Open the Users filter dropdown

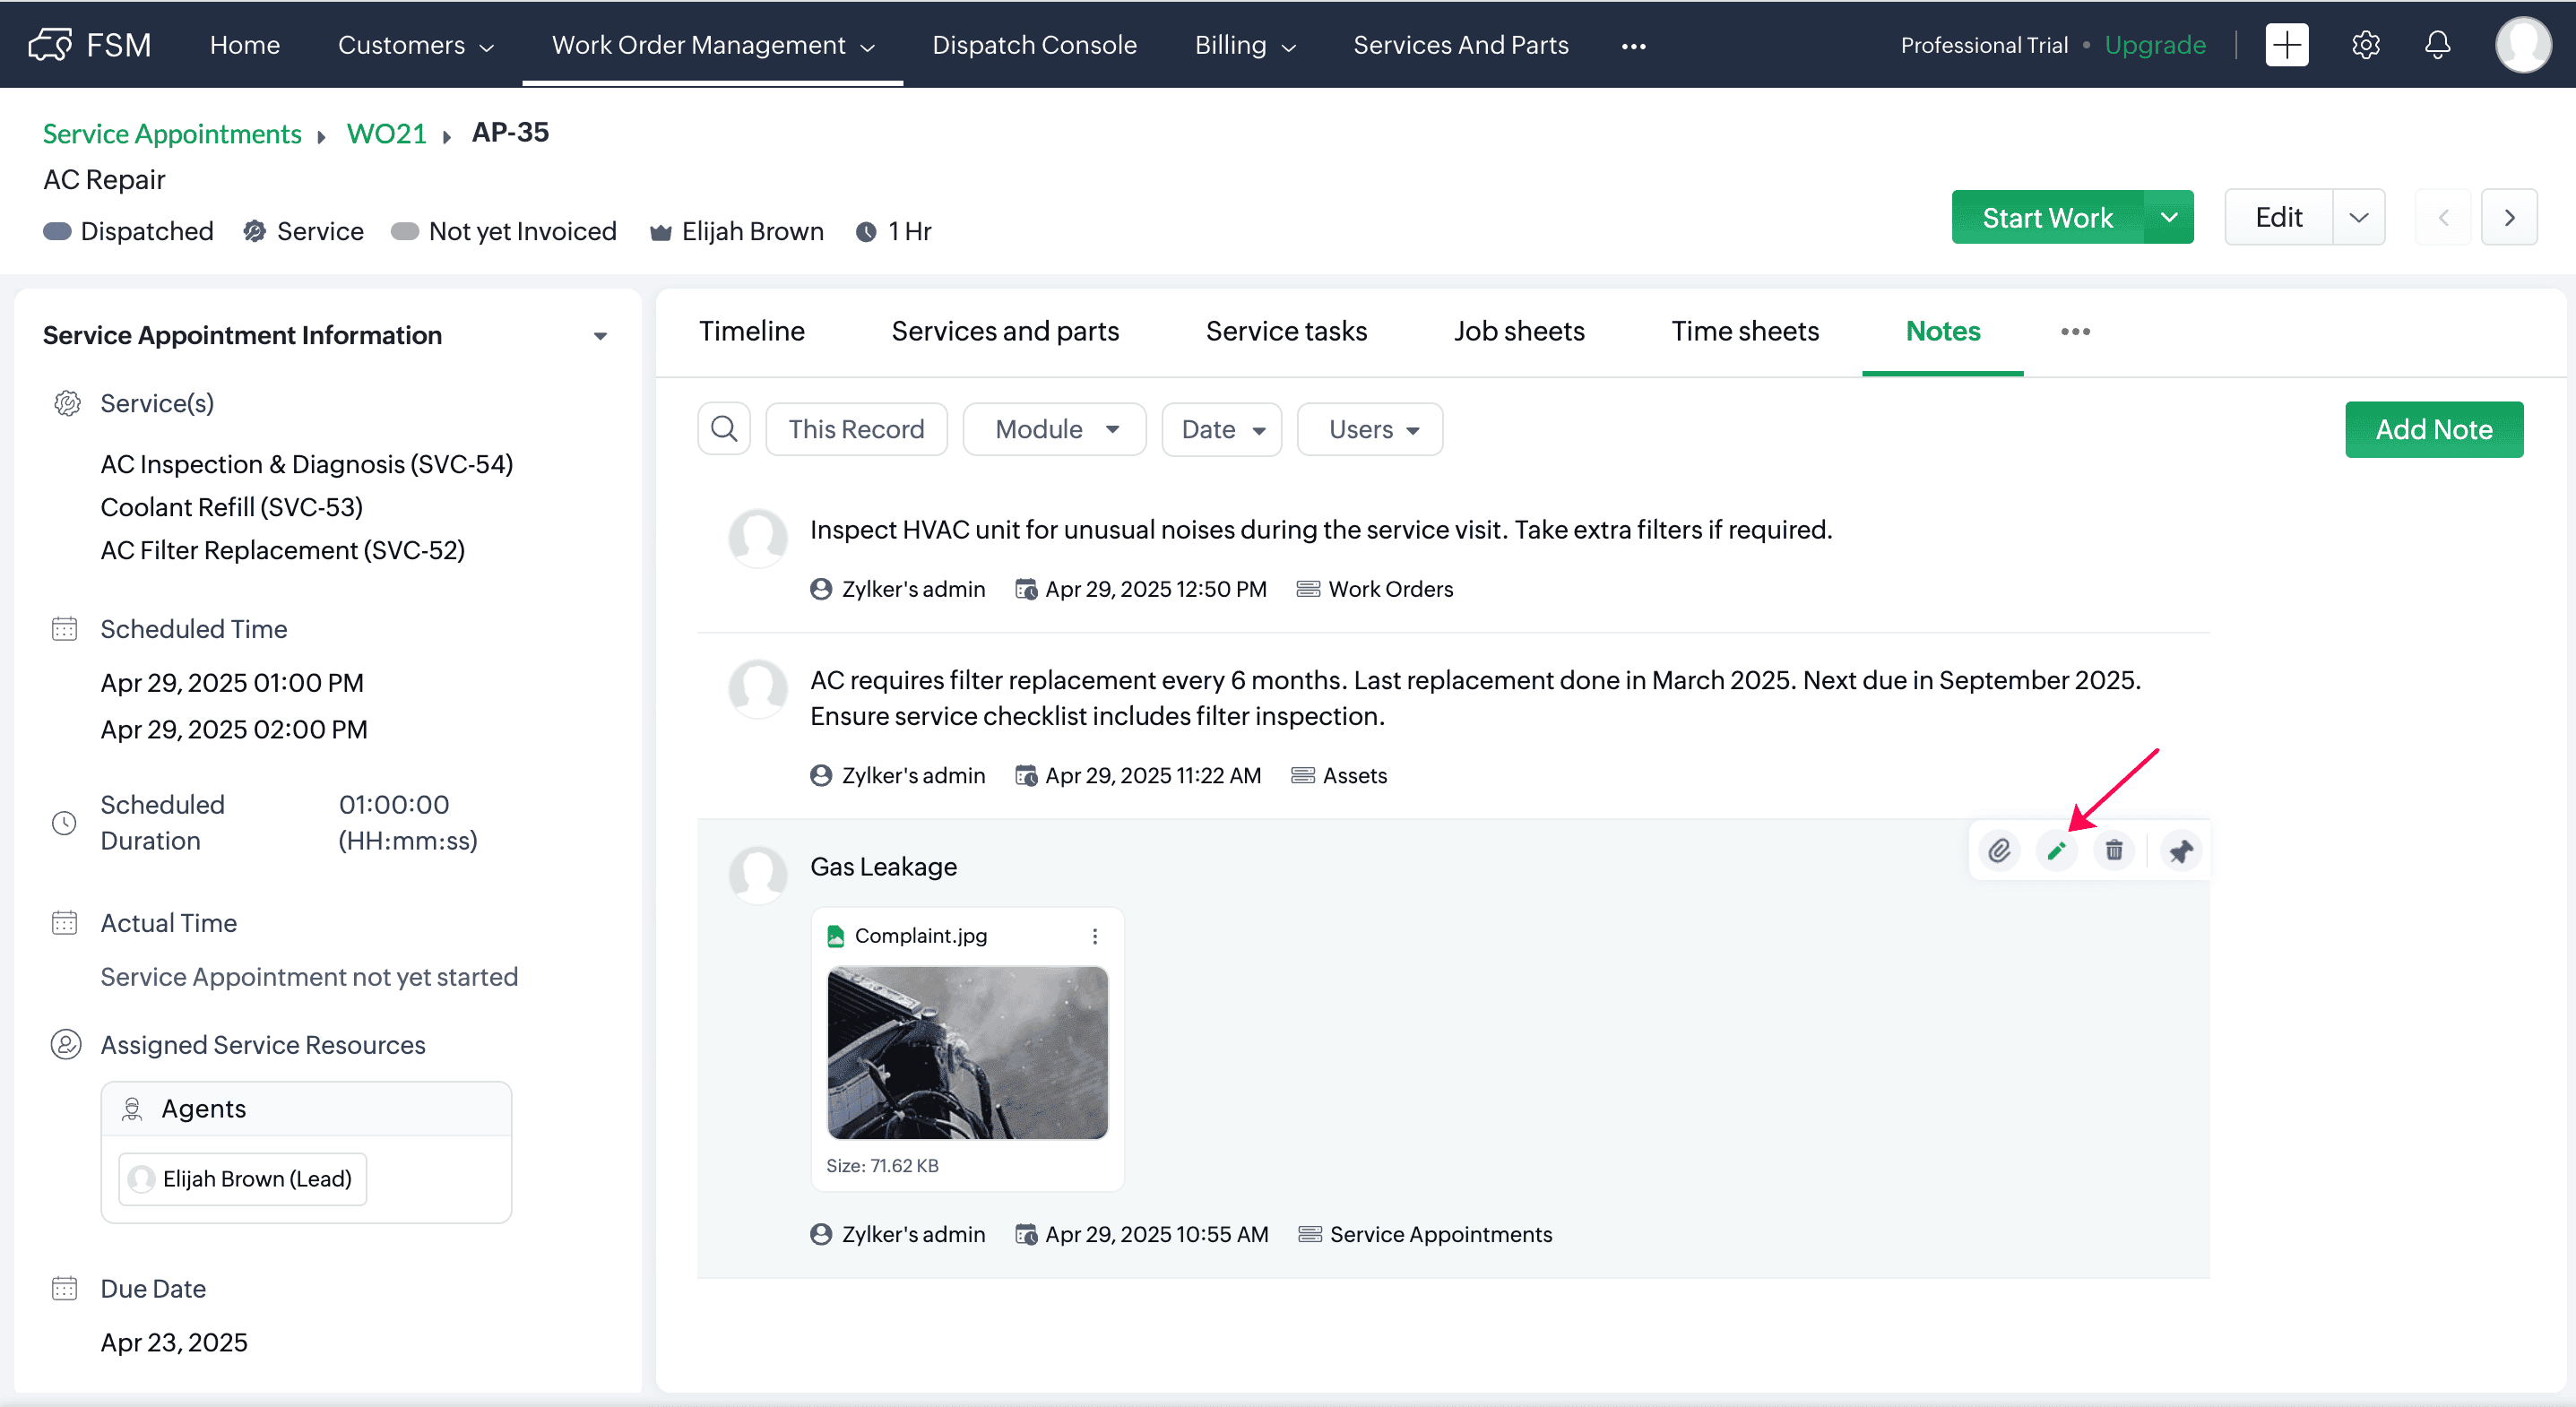point(1371,429)
